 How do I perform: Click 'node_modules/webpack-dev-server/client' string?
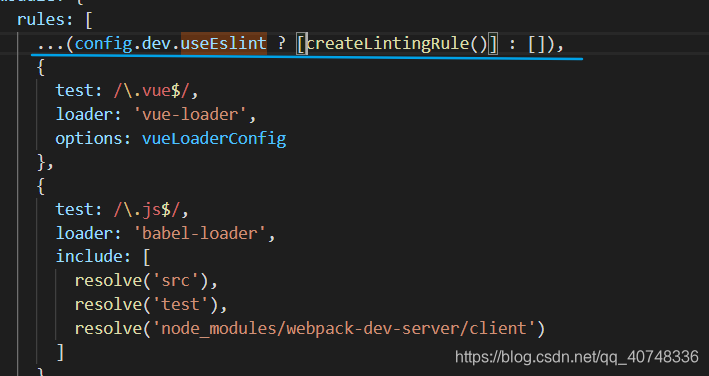tap(344, 329)
